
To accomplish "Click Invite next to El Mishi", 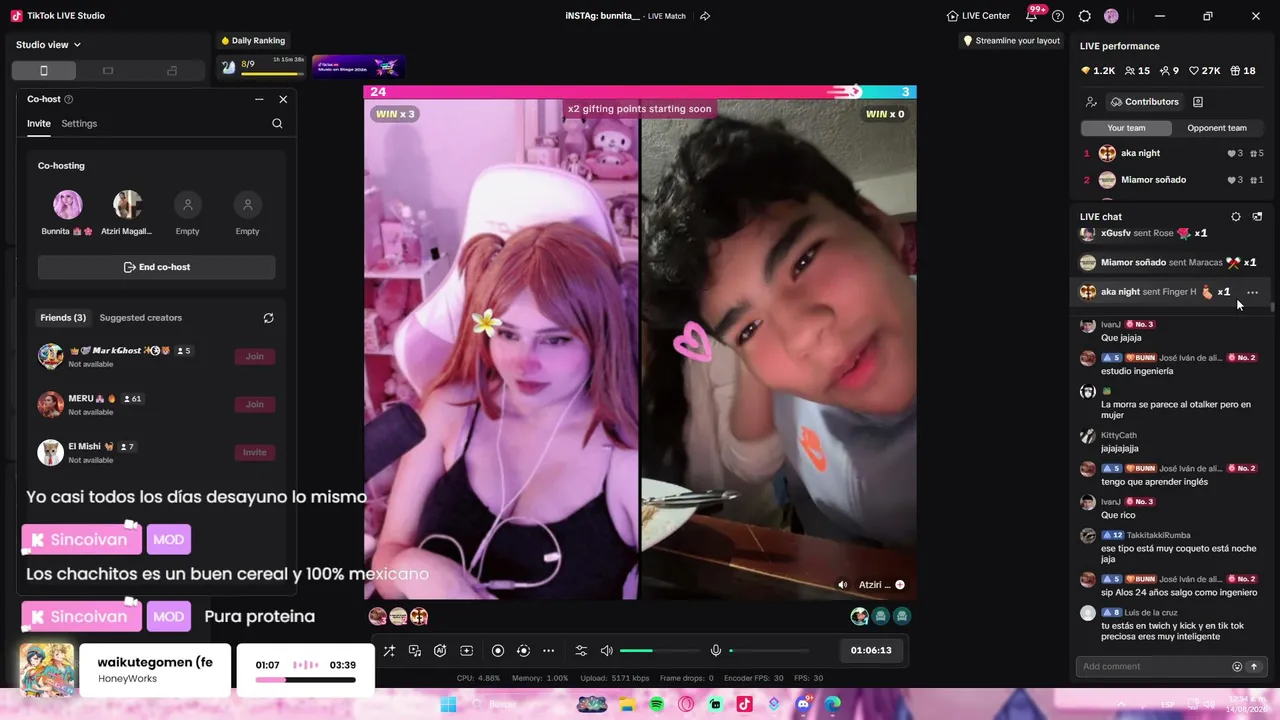I will [x=255, y=452].
